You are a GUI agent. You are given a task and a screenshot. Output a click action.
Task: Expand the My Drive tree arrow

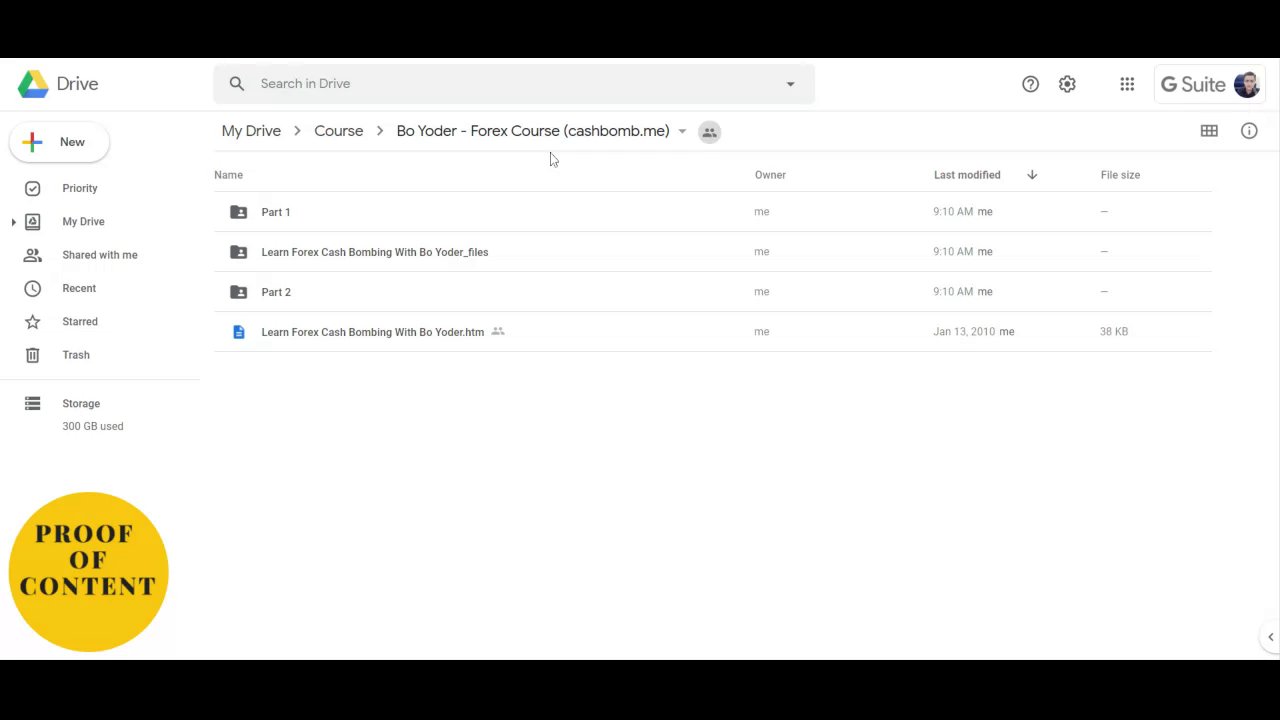tap(13, 222)
